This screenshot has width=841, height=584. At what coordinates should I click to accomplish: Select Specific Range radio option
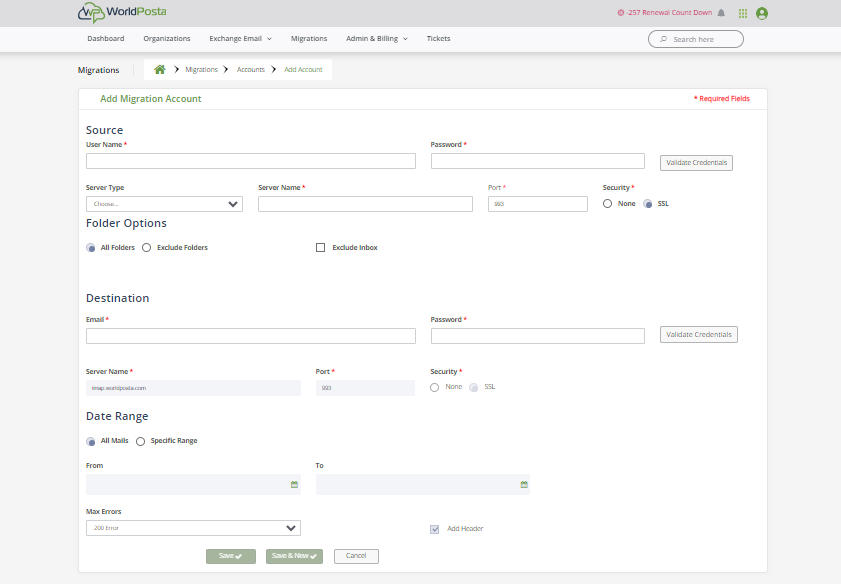click(x=141, y=441)
